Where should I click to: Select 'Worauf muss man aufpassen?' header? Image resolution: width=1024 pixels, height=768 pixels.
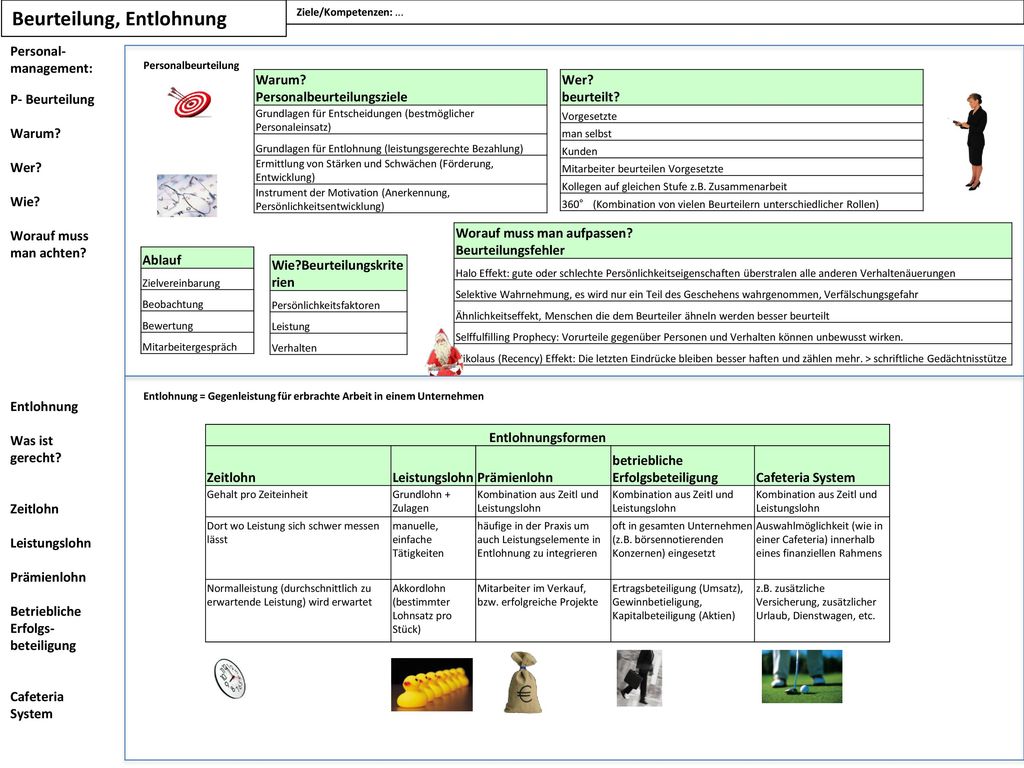coord(733,241)
